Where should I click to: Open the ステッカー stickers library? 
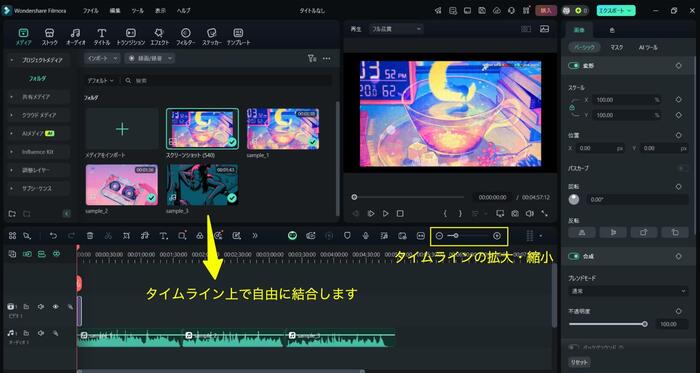(212, 37)
